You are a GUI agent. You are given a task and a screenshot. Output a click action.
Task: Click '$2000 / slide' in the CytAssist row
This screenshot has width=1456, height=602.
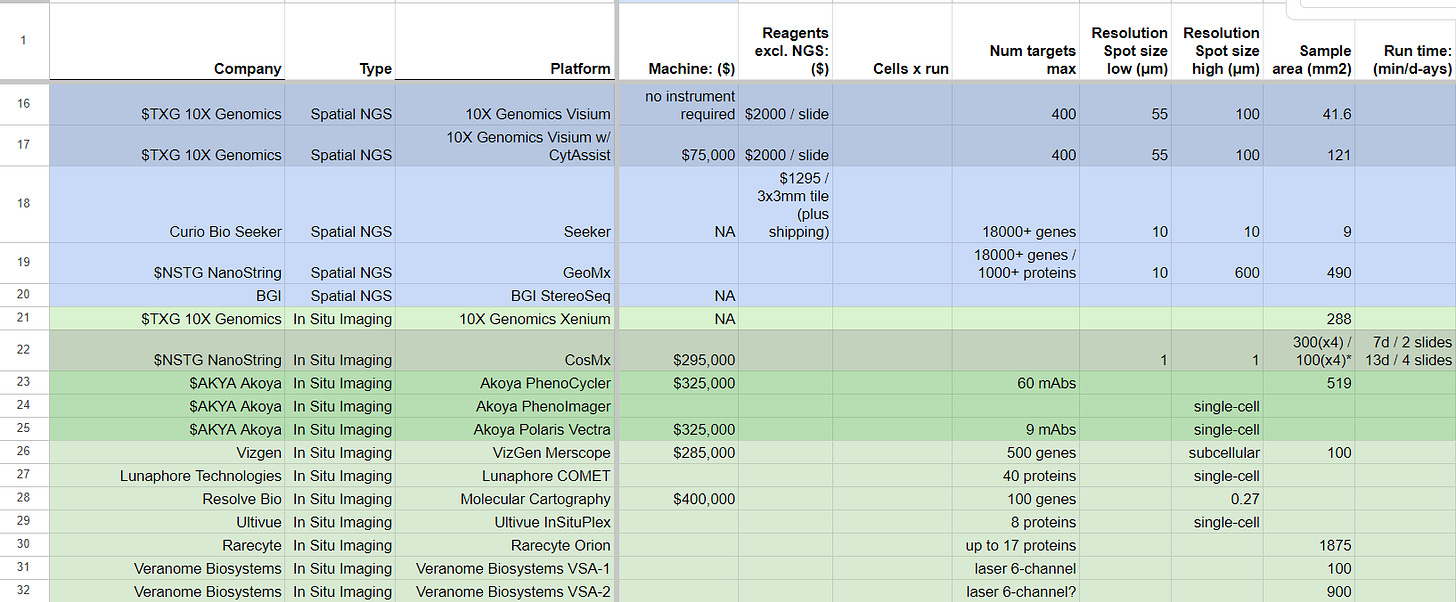[x=786, y=146]
